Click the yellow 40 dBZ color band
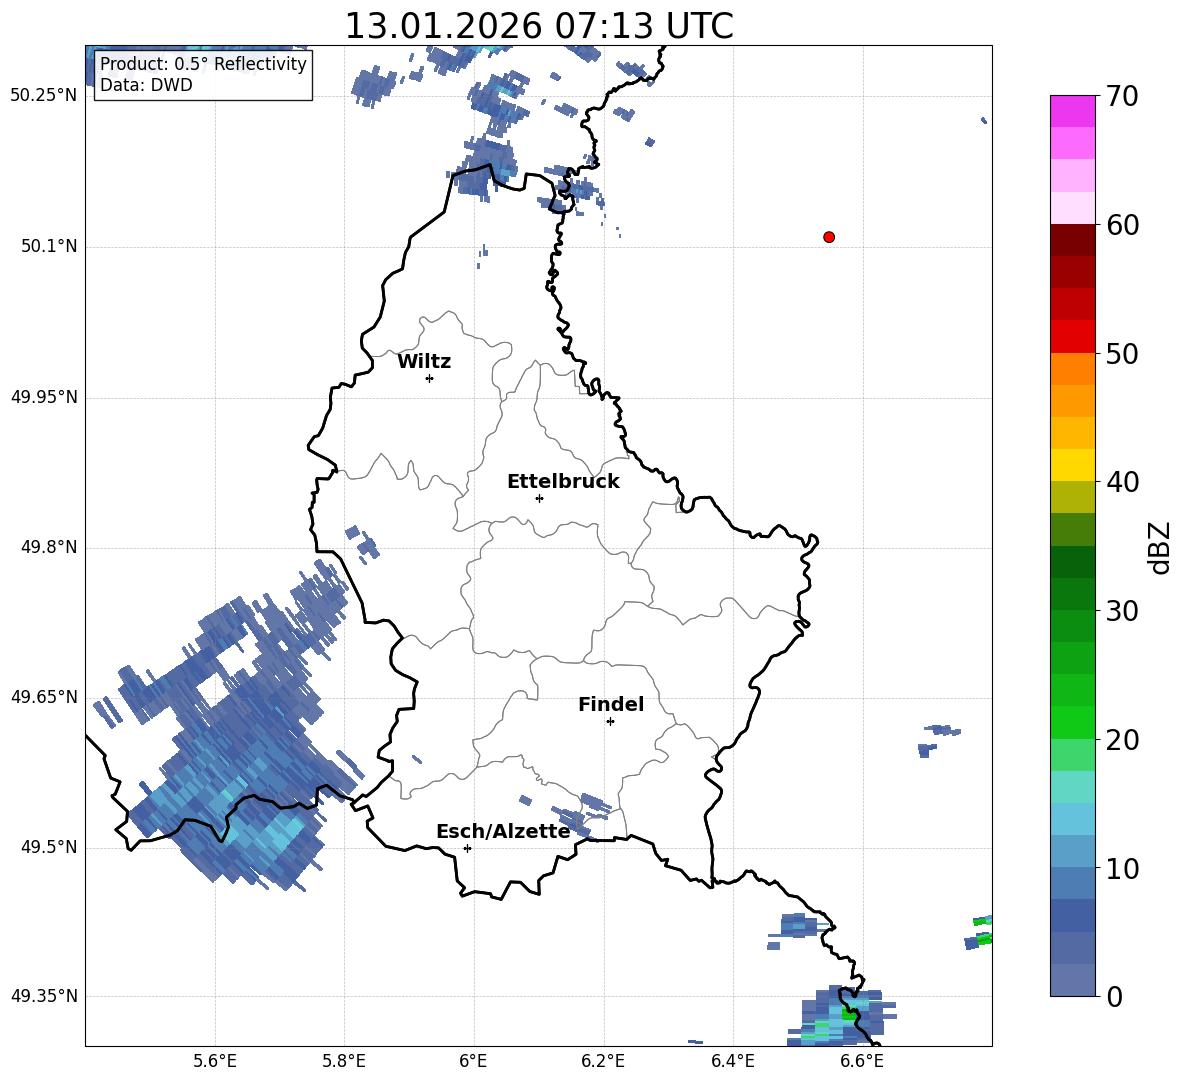 coord(1072,465)
